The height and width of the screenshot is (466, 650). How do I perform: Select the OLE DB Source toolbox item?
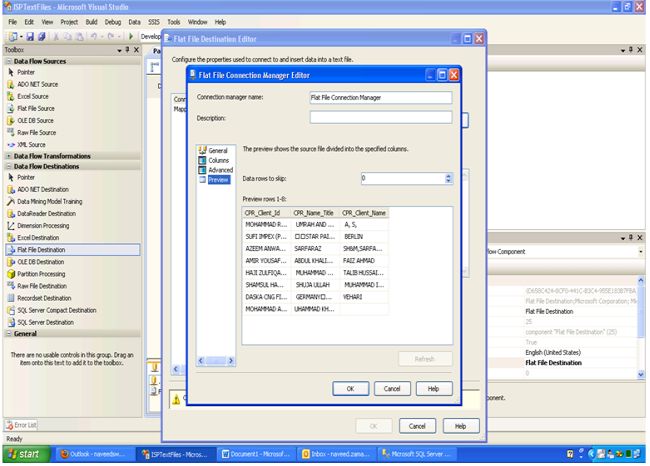[x=35, y=120]
